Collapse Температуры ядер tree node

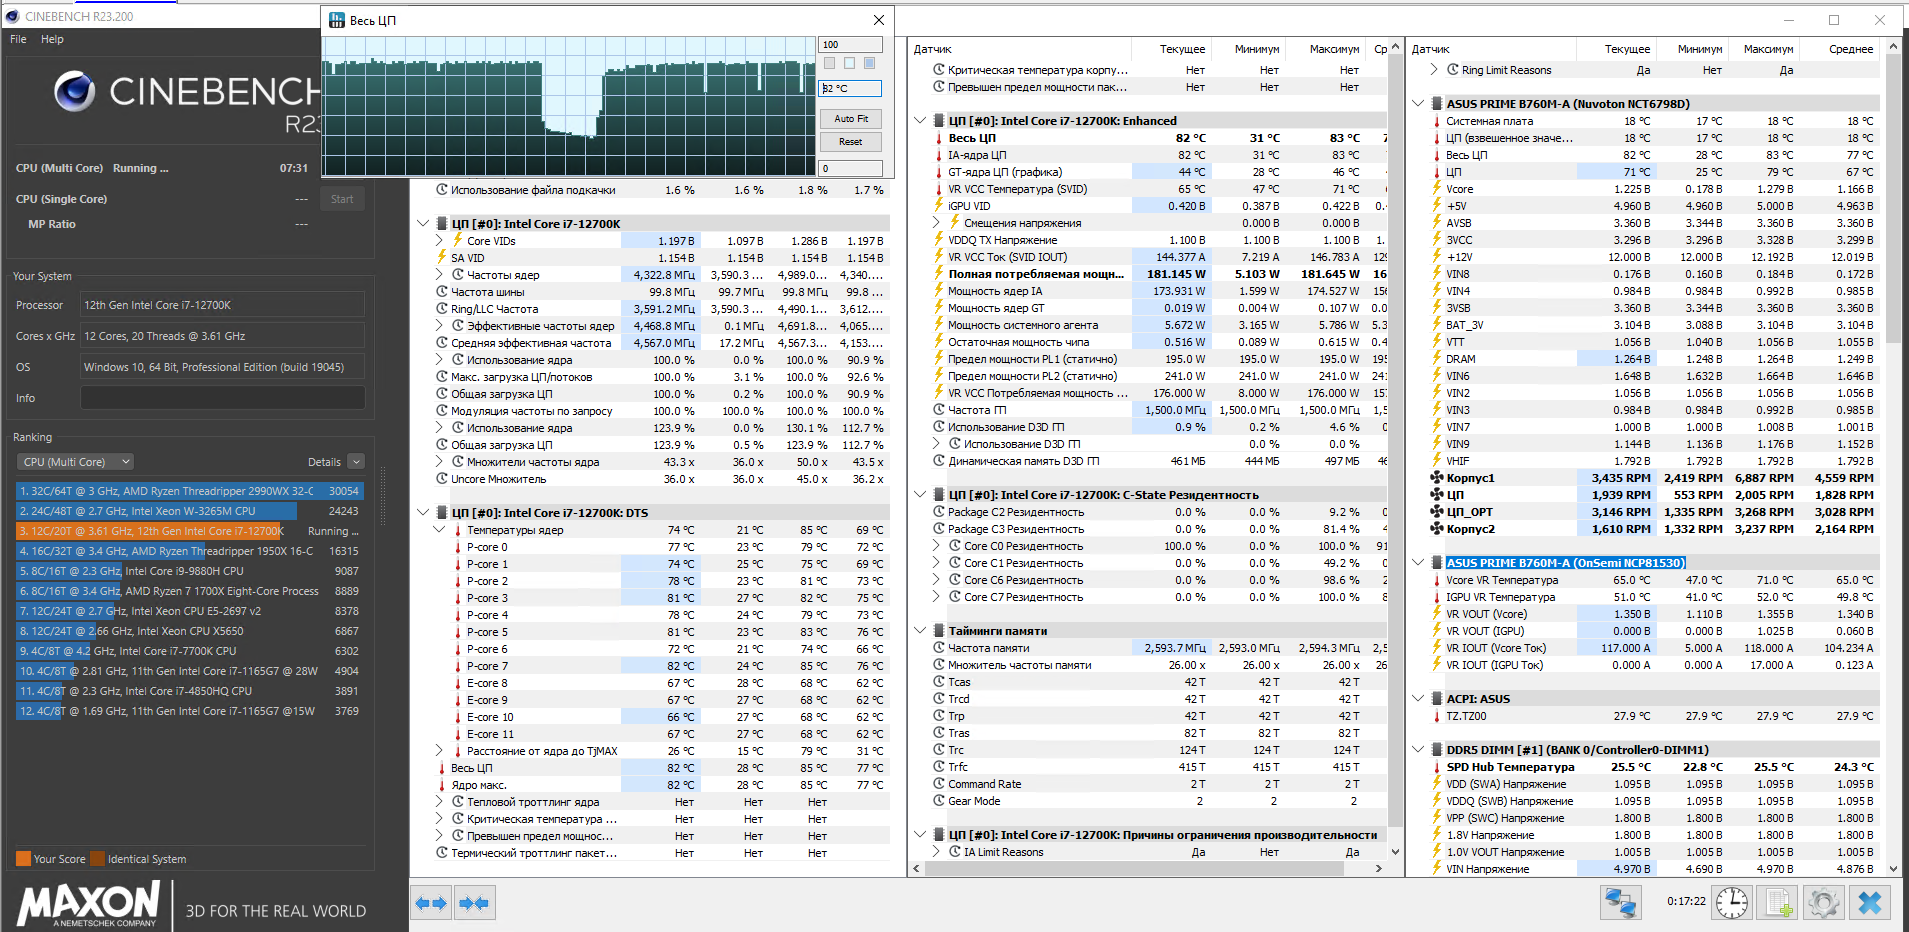(x=439, y=530)
